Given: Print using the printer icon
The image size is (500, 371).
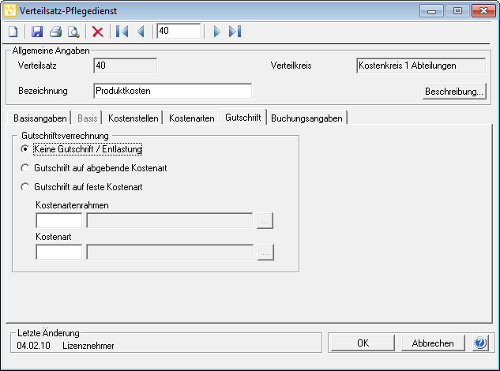Looking at the screenshot, I should coord(56,32).
